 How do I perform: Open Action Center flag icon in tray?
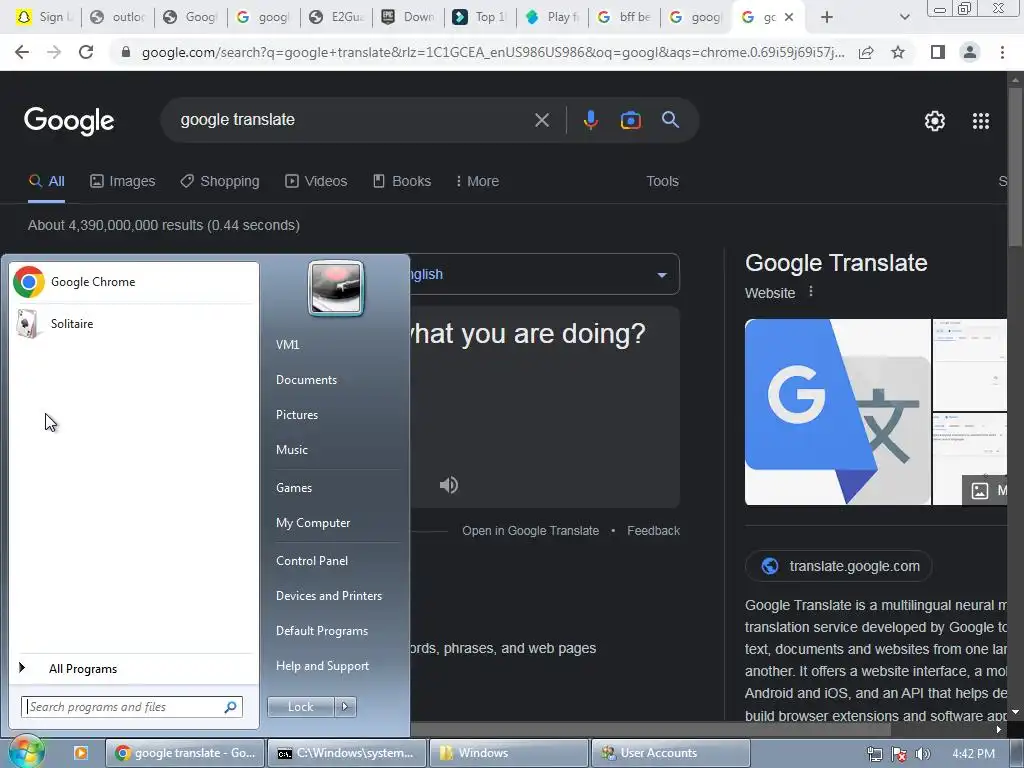point(899,754)
